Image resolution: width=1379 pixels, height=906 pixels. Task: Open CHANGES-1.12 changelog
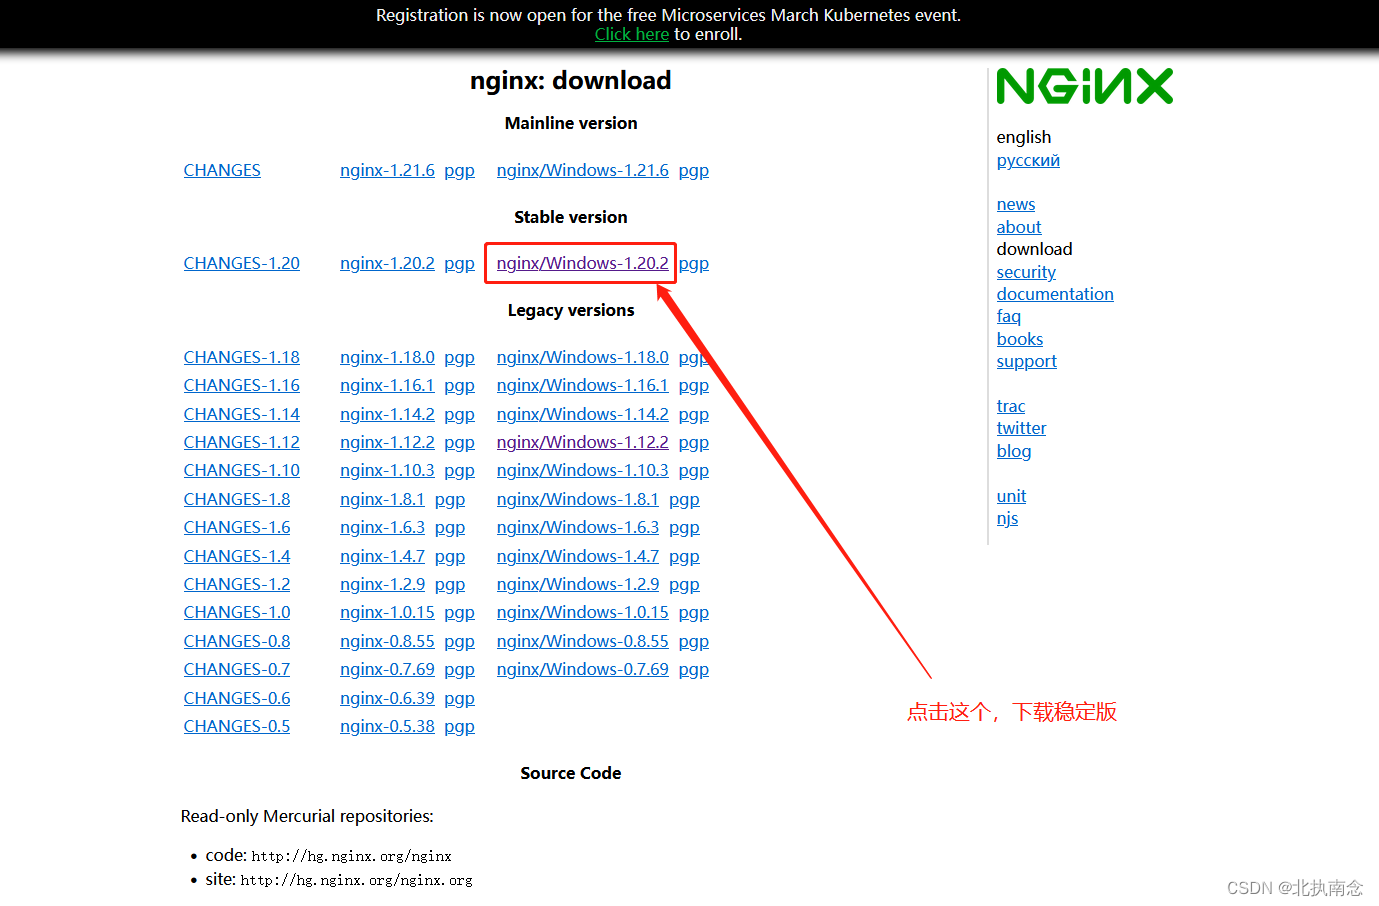pos(241,442)
